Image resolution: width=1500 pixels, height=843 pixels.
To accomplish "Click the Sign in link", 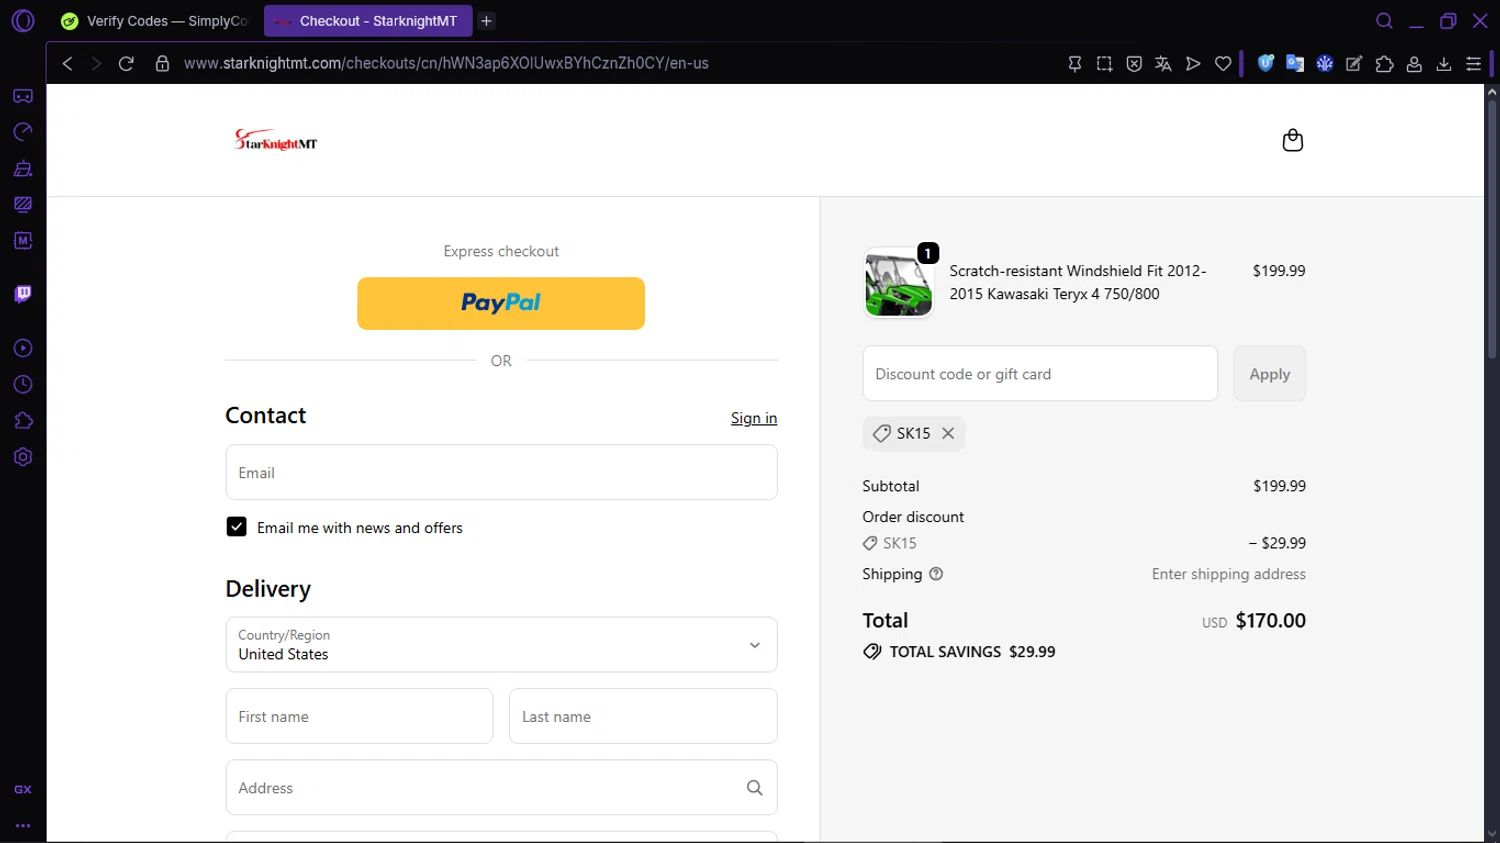I will pyautogui.click(x=754, y=418).
